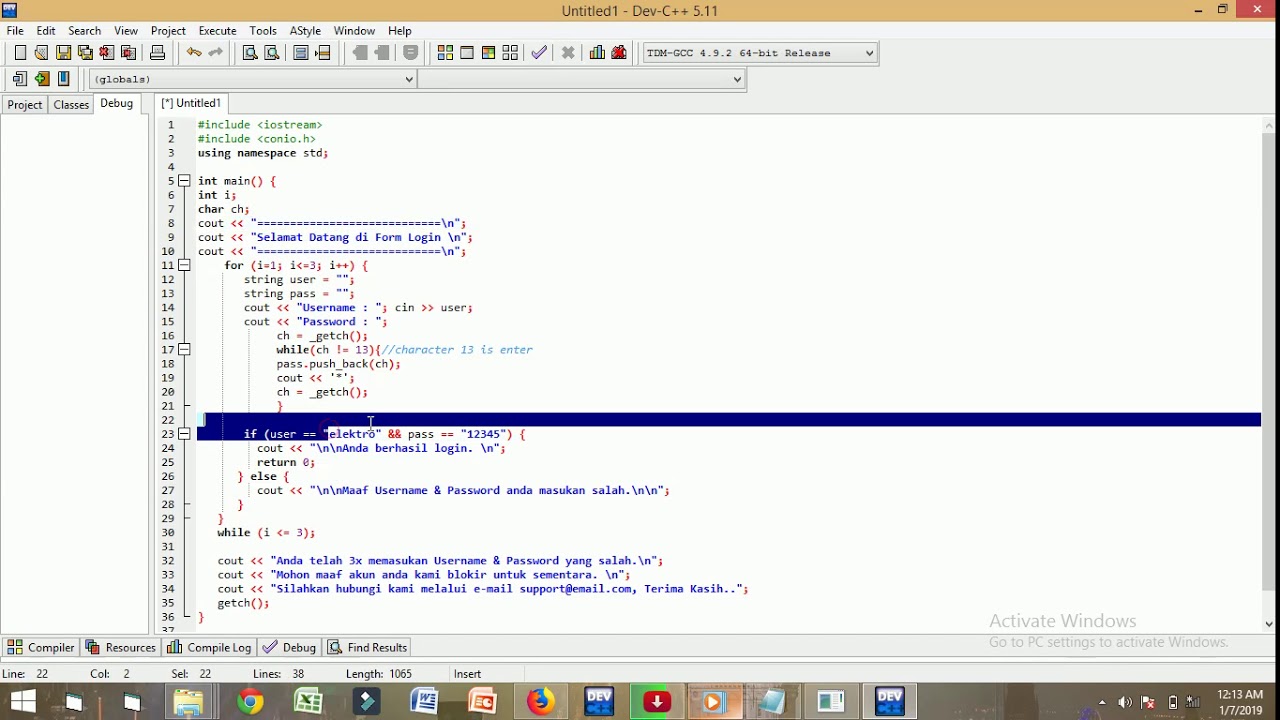Click the blue bookmark toolbar icon
This screenshot has width=1280, height=720.
point(63,79)
